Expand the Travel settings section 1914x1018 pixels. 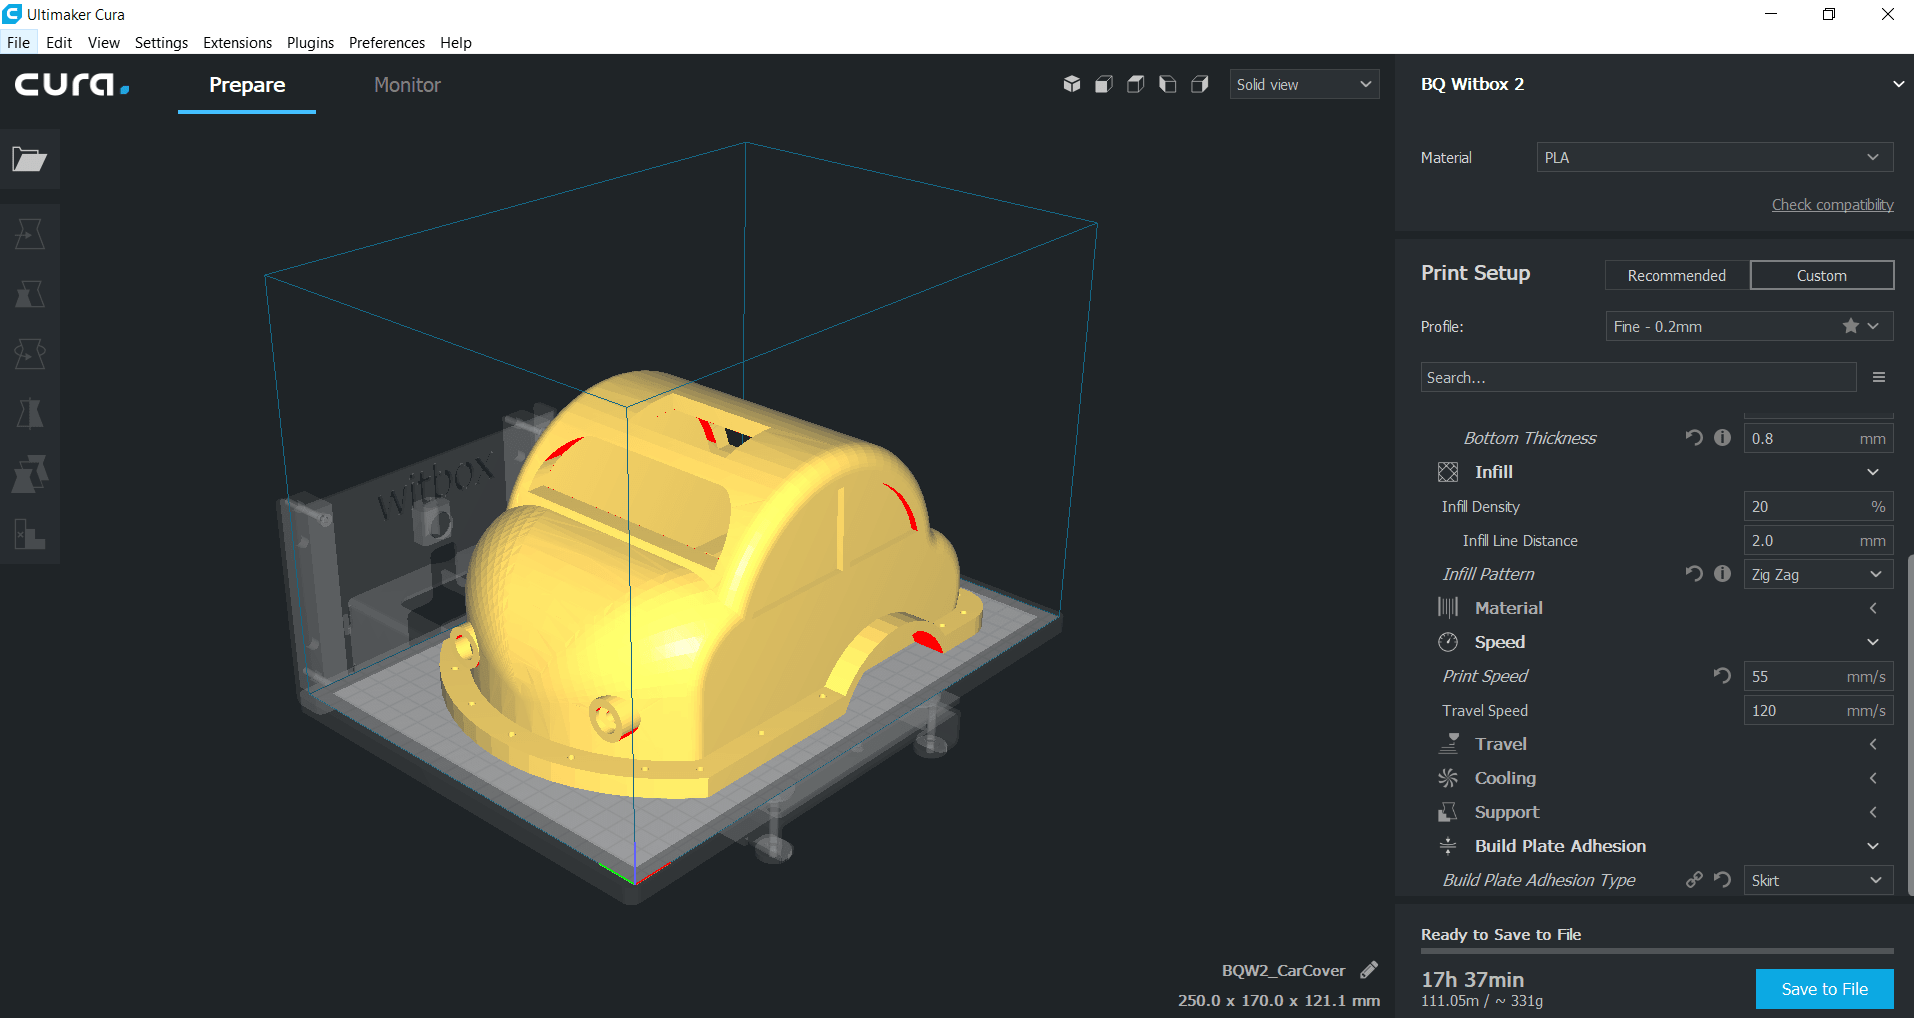(x=1873, y=744)
